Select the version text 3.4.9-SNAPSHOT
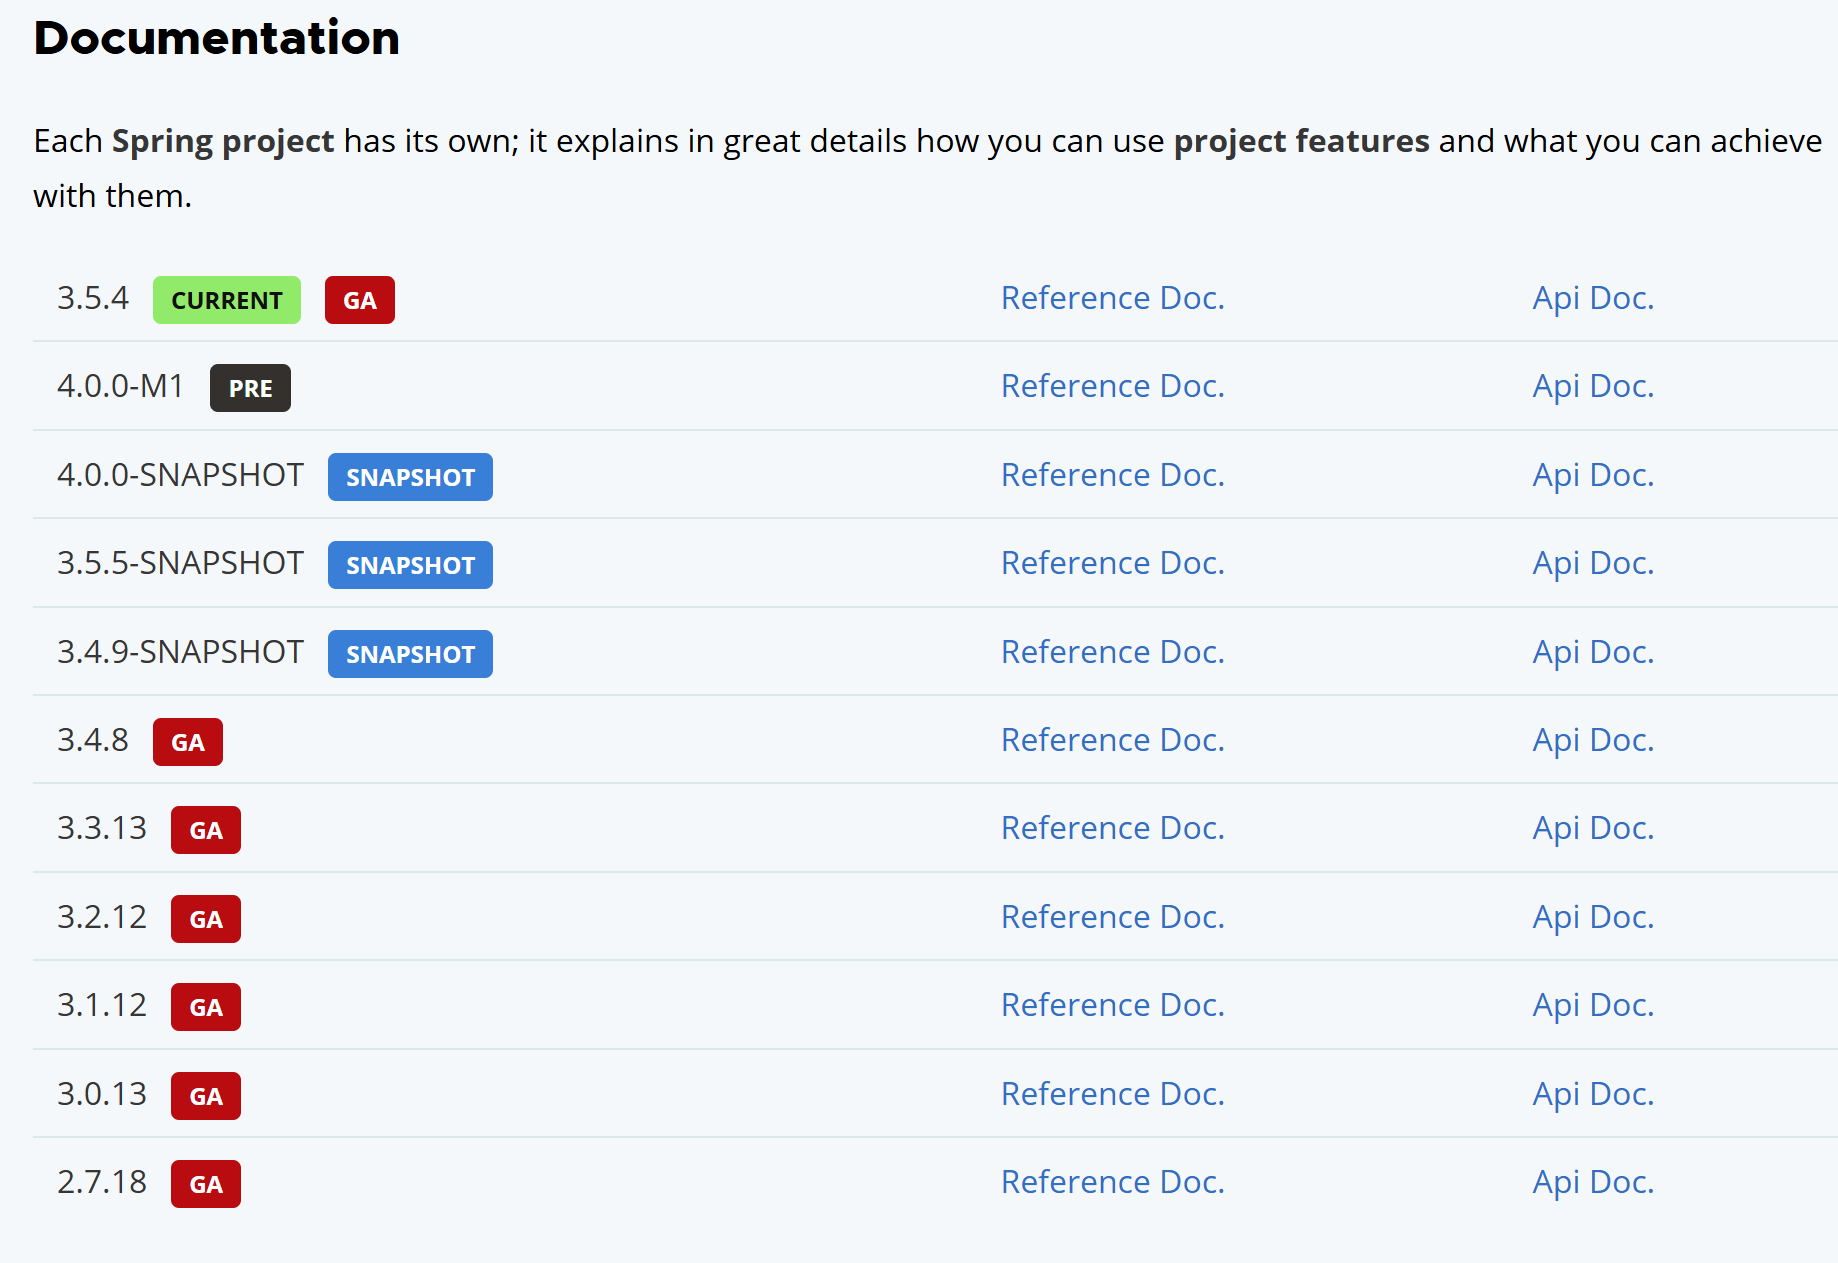The width and height of the screenshot is (1838, 1263). pyautogui.click(x=180, y=652)
